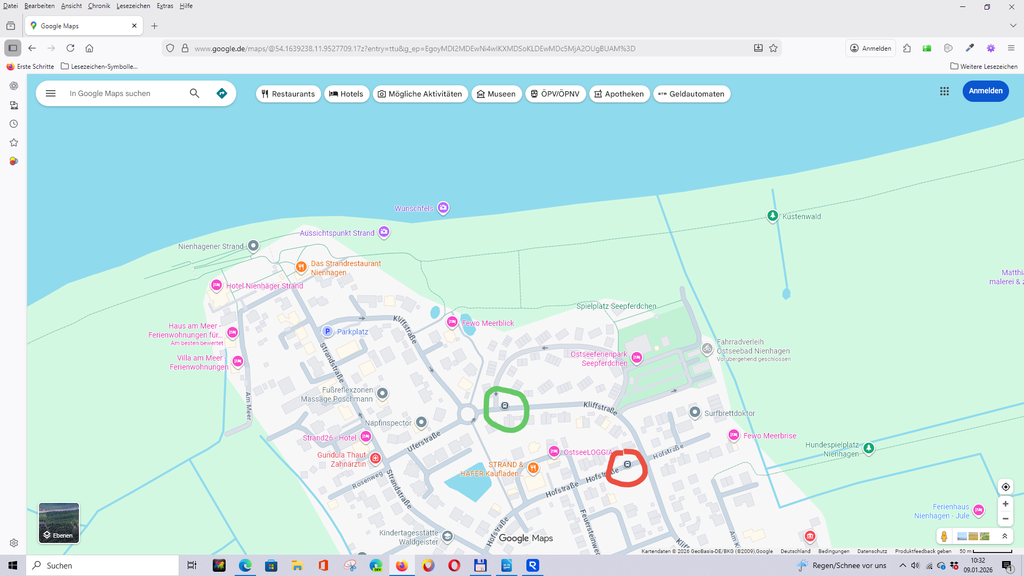1024x576 pixels.
Task: Open the Google apps grid
Action: point(944,91)
